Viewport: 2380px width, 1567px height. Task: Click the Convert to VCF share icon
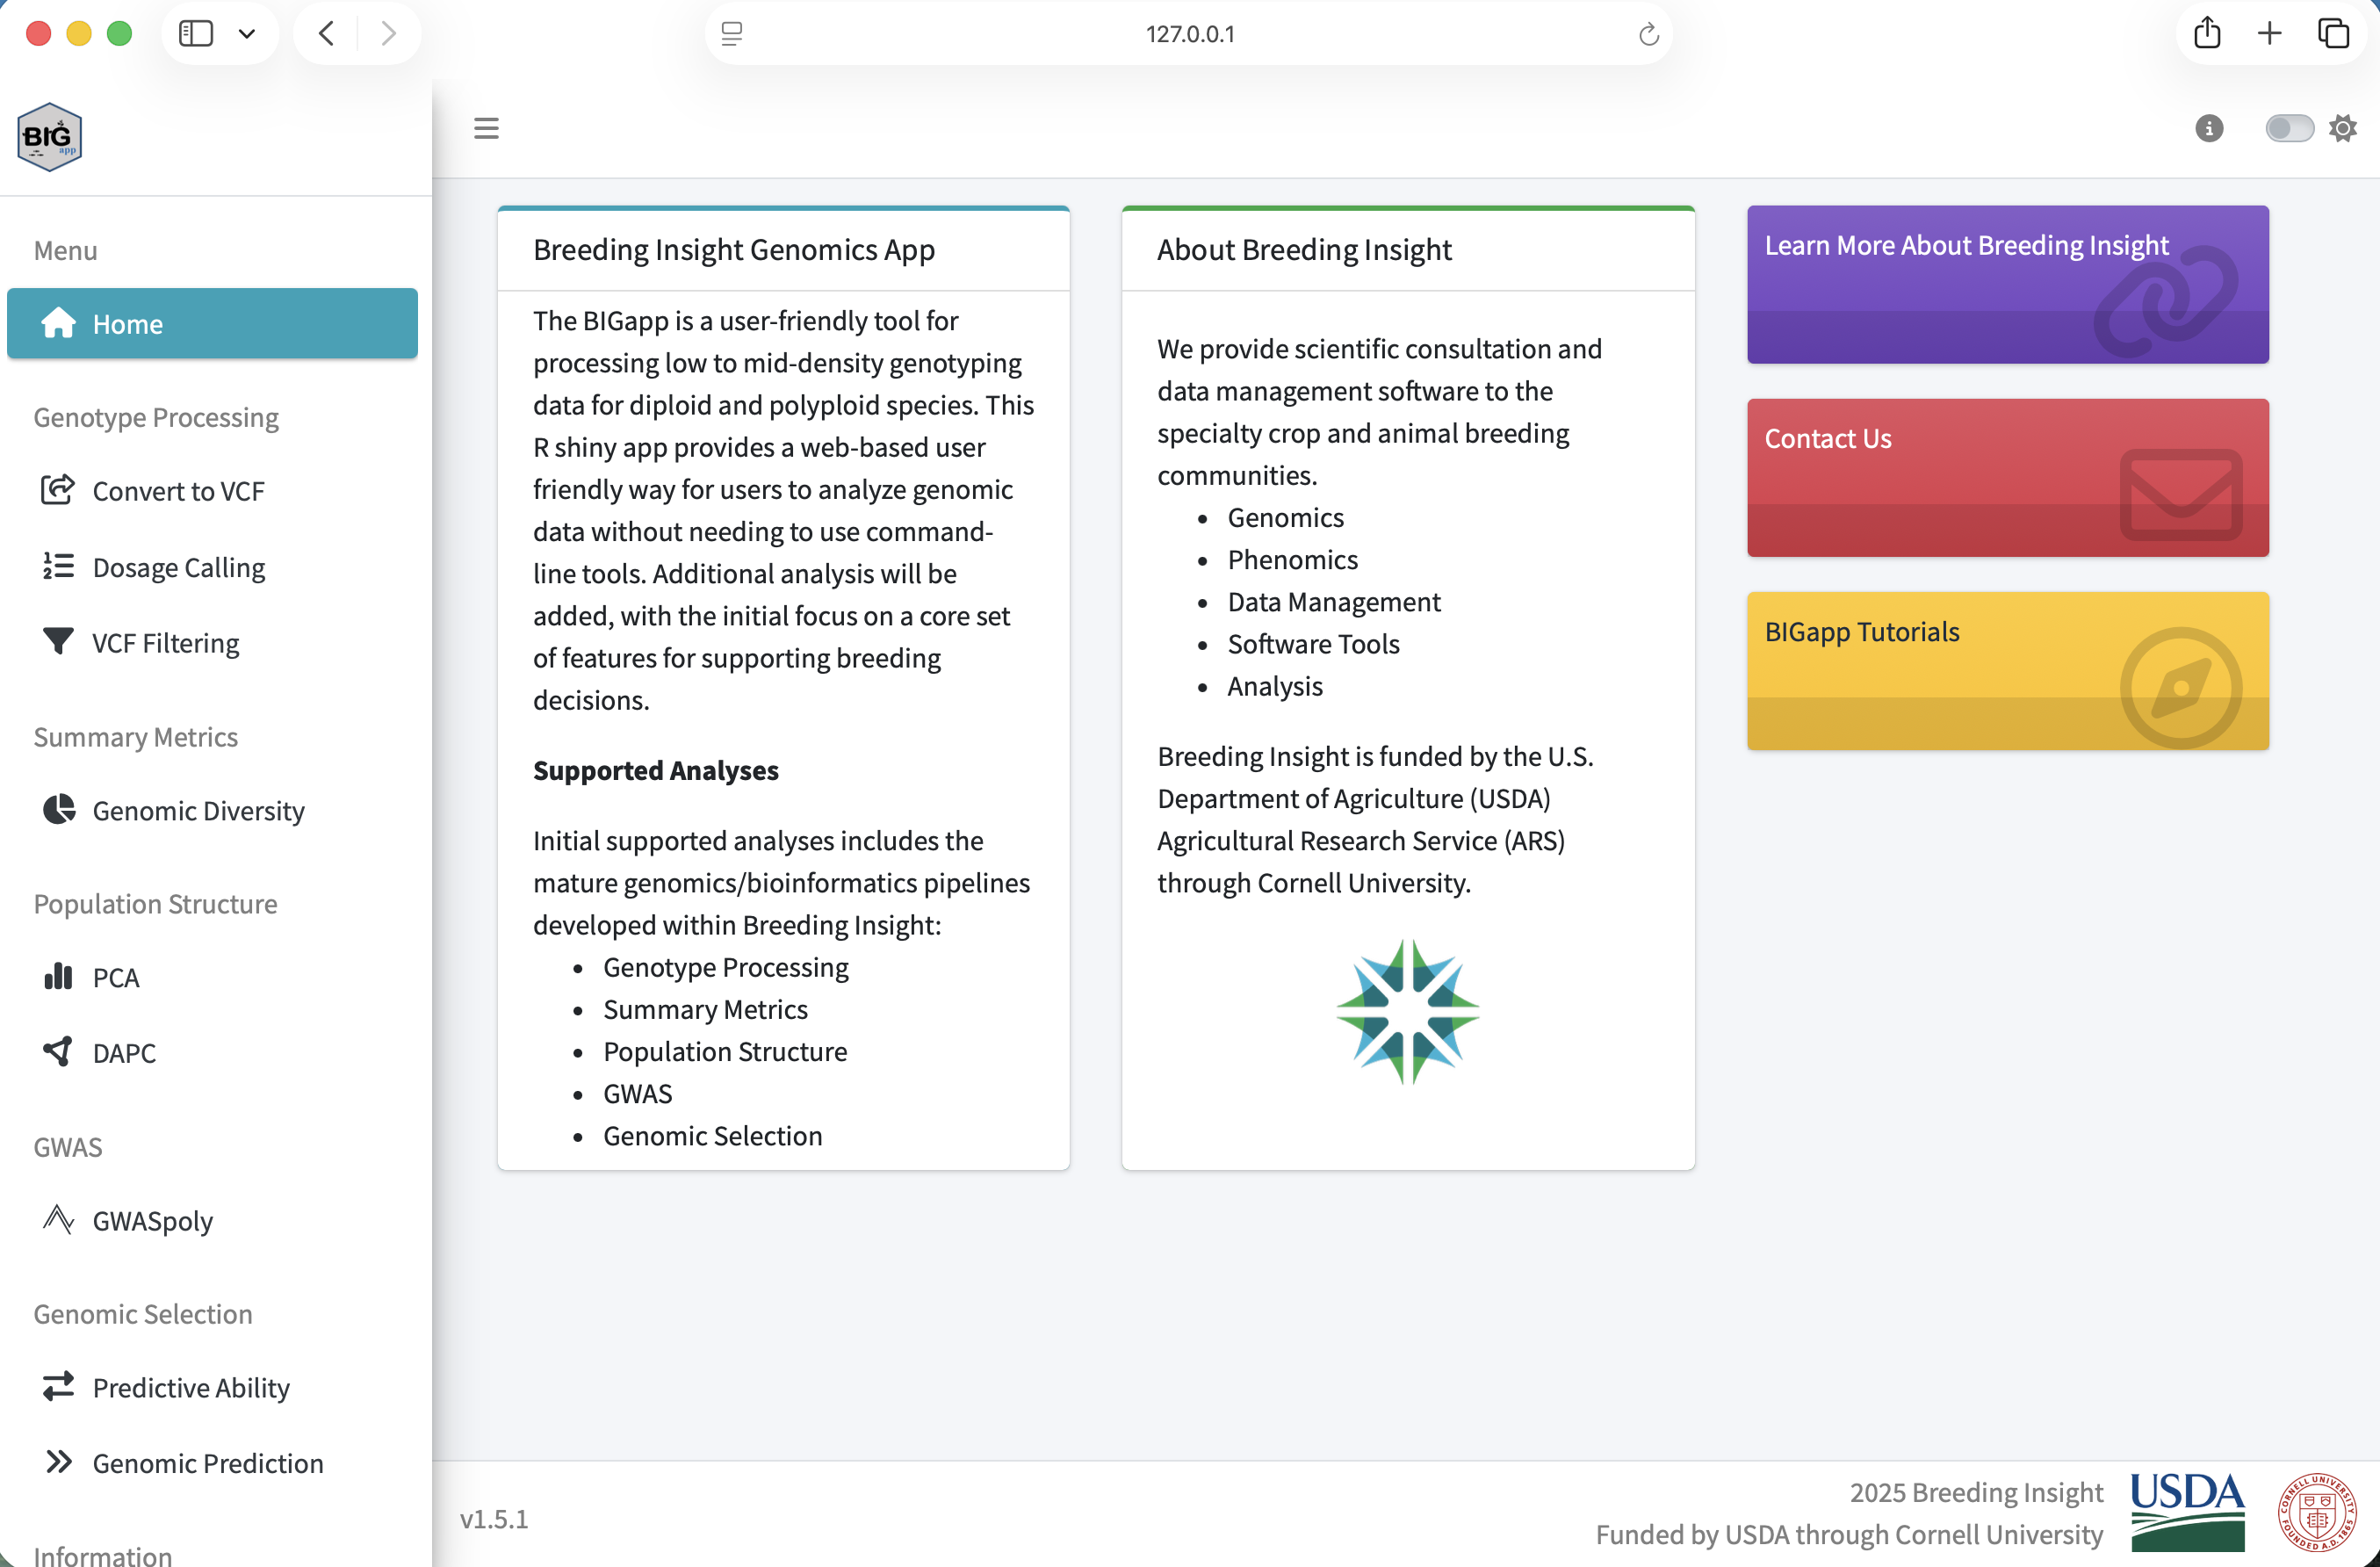[58, 490]
